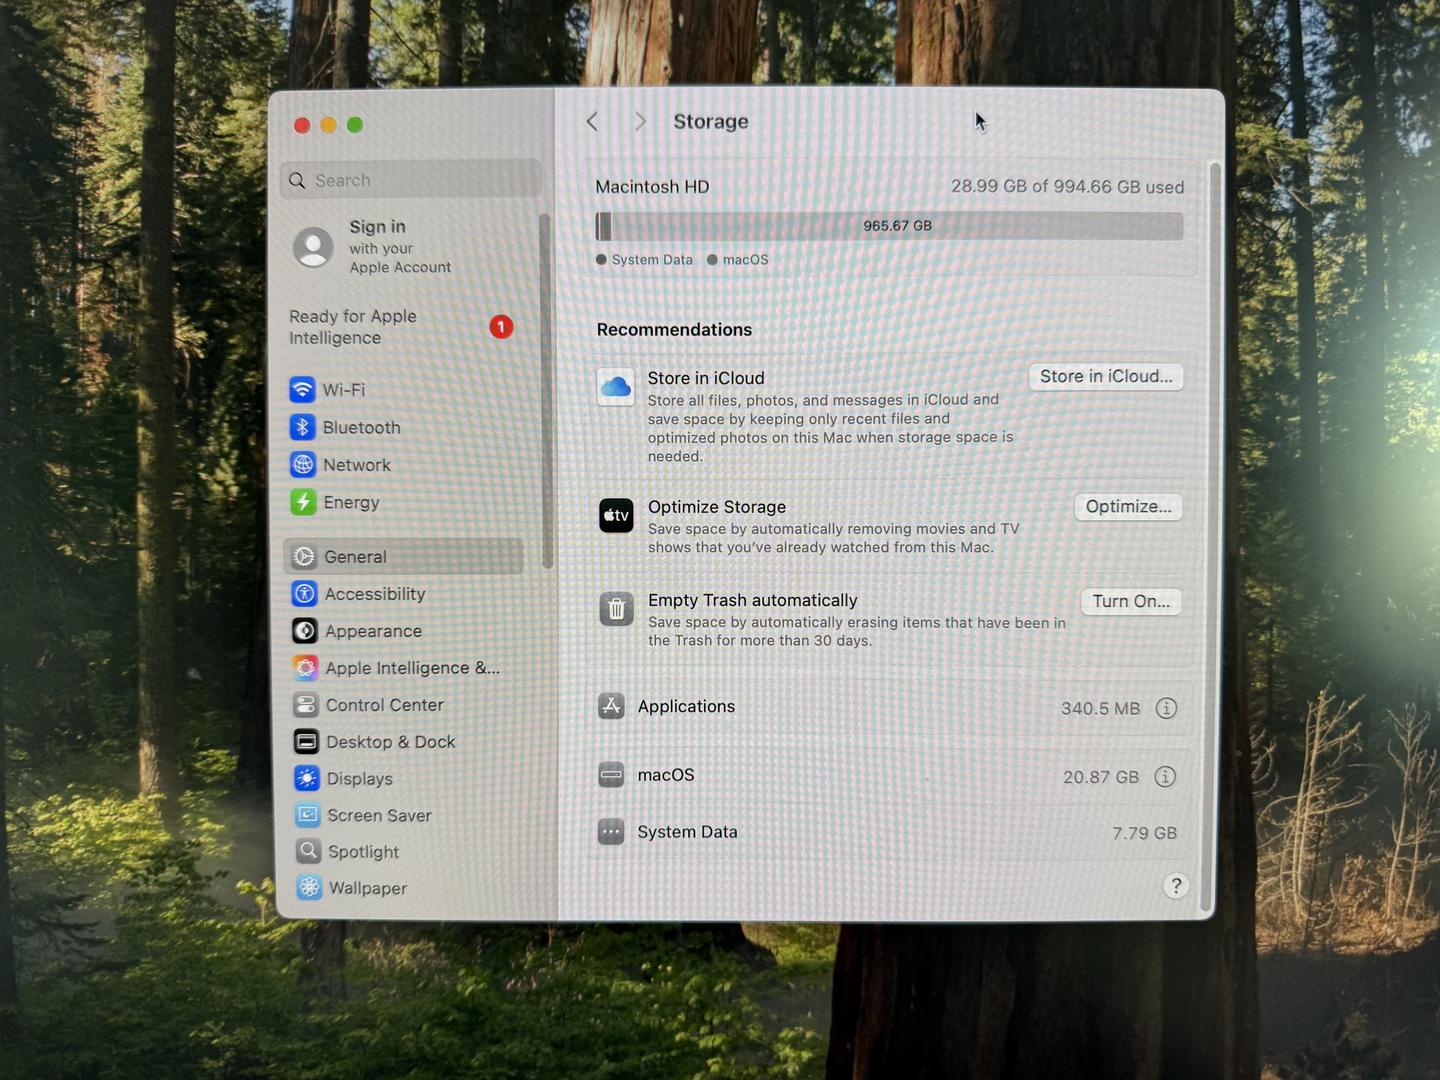Image resolution: width=1440 pixels, height=1080 pixels.
Task: Click the Apple TV icon
Action: (x=616, y=516)
